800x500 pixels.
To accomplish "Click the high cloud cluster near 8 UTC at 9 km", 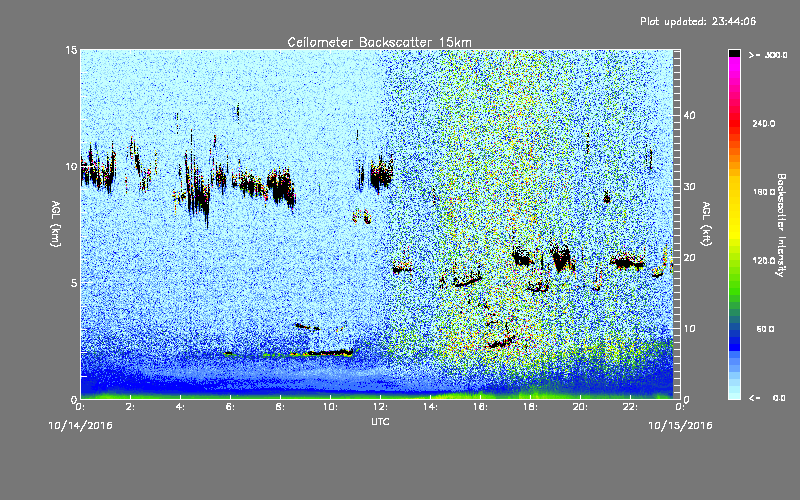I will point(281,188).
